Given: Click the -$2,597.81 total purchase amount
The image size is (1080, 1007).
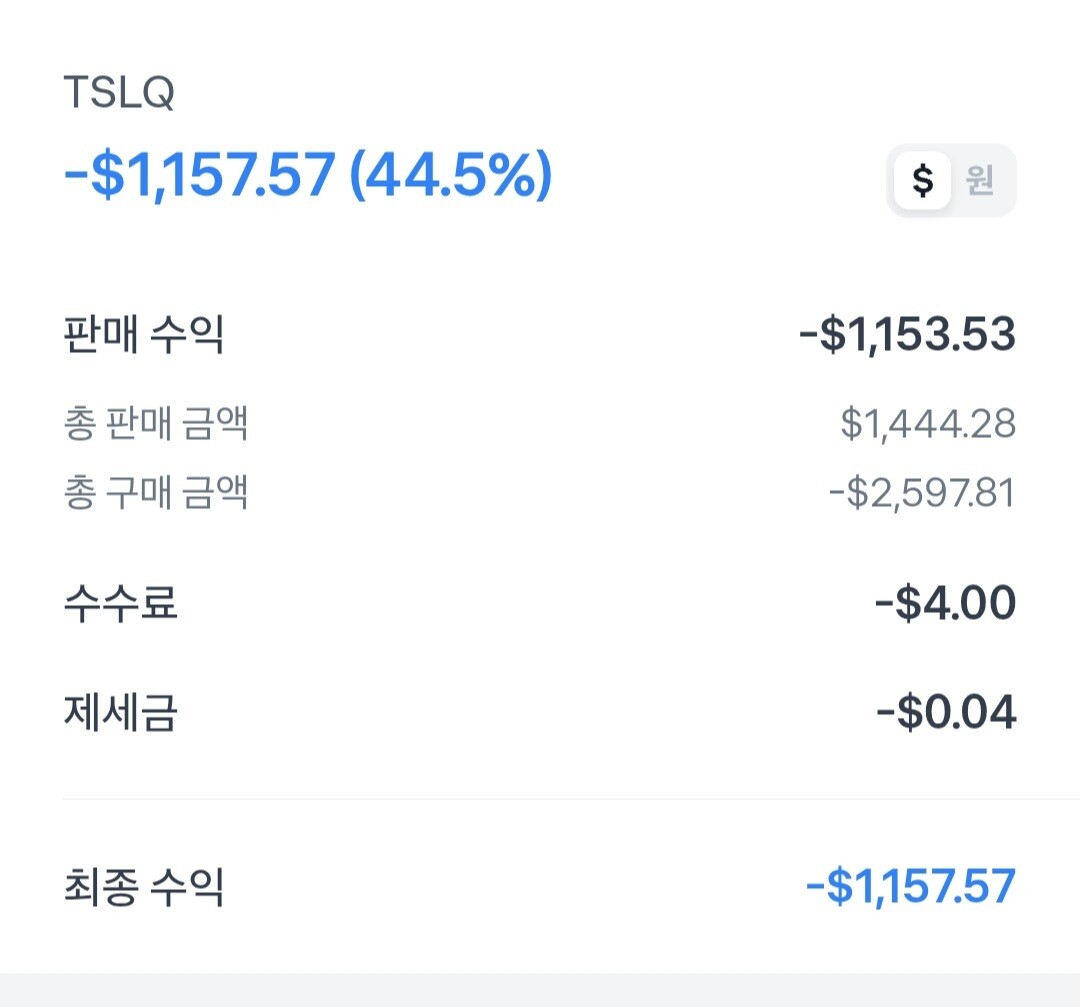Looking at the screenshot, I should click(922, 493).
